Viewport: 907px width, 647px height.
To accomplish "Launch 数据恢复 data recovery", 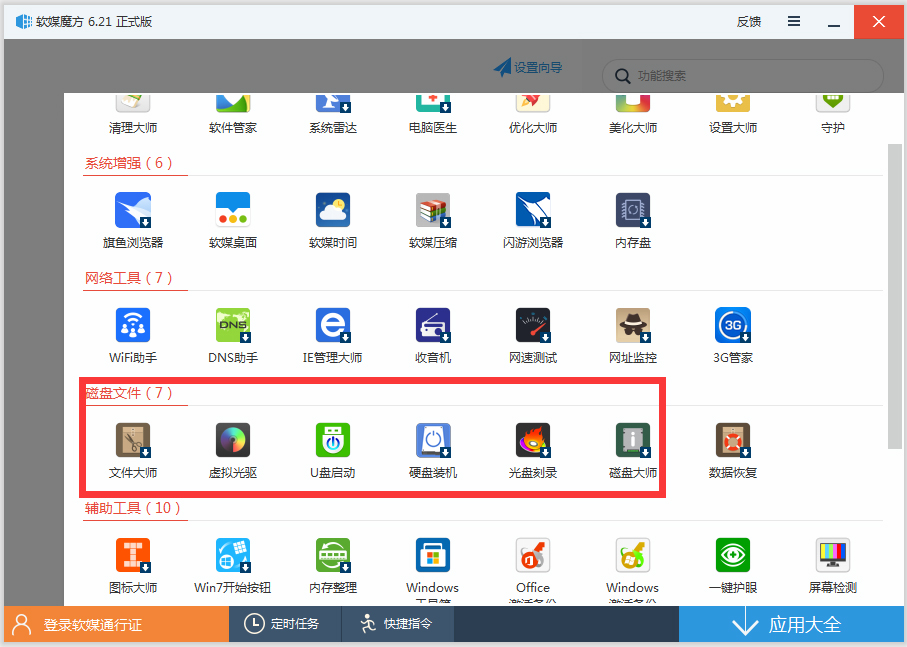I will click(733, 451).
